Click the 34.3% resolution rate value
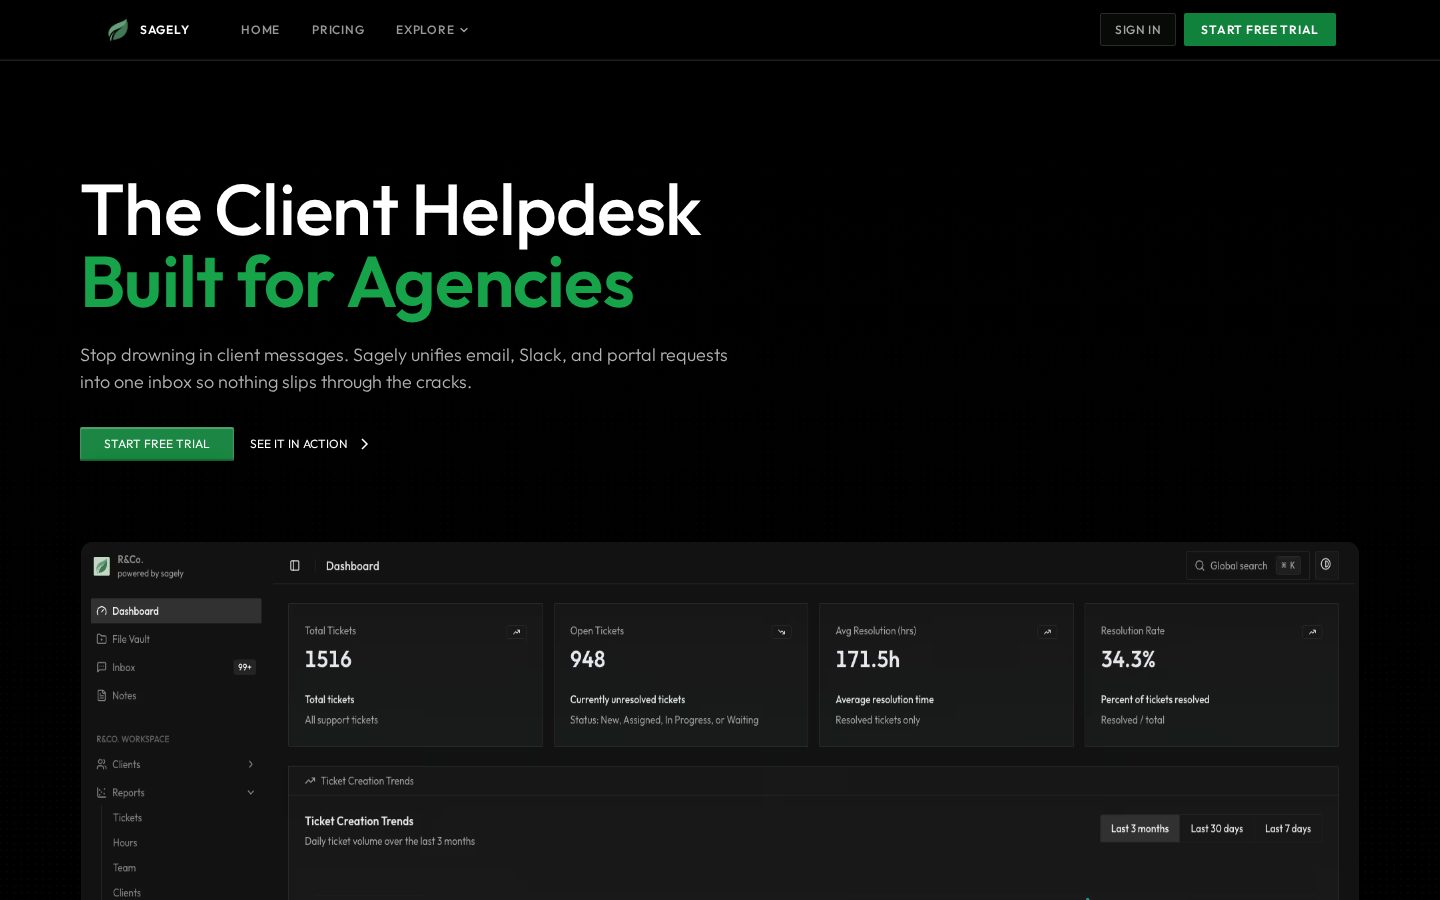The image size is (1440, 900). [x=1128, y=660]
